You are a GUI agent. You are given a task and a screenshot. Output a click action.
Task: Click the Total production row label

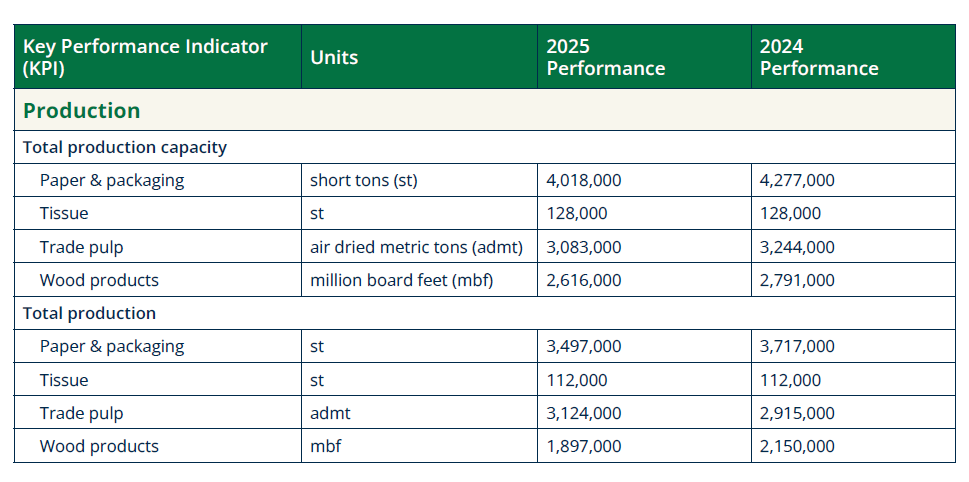pos(89,313)
